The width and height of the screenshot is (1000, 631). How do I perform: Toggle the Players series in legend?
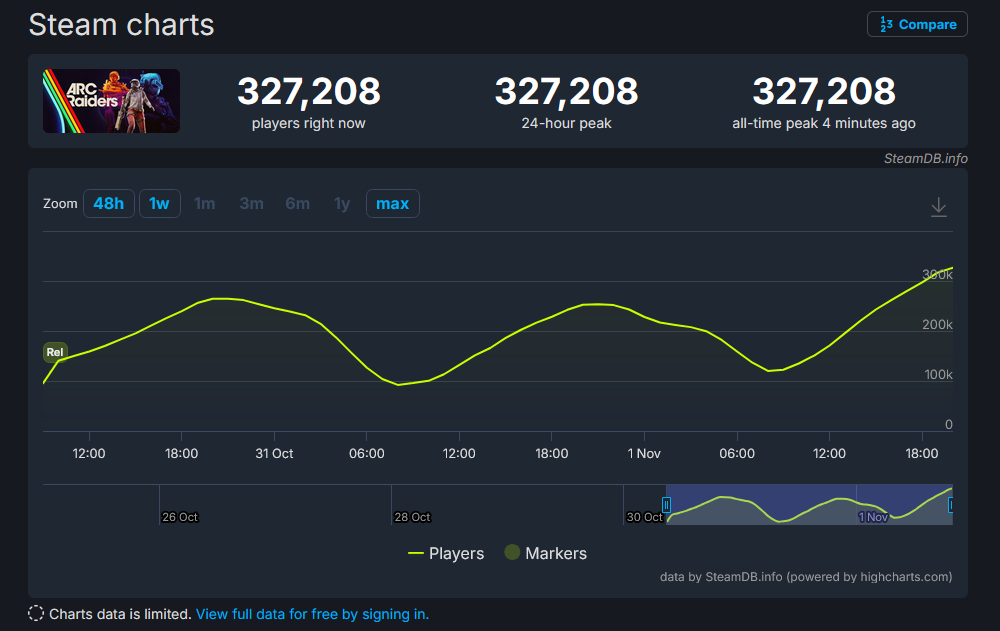click(x=446, y=553)
